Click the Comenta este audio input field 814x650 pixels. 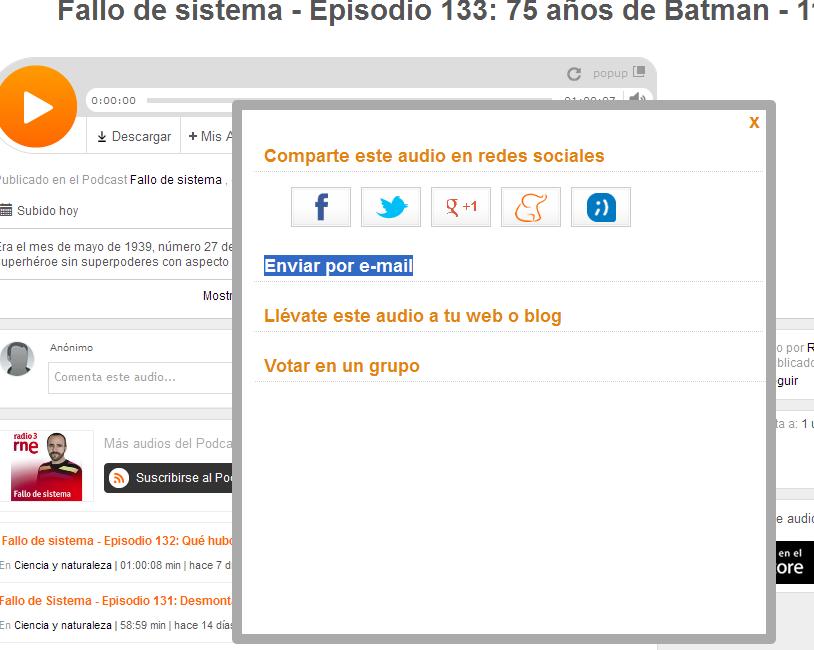(140, 377)
